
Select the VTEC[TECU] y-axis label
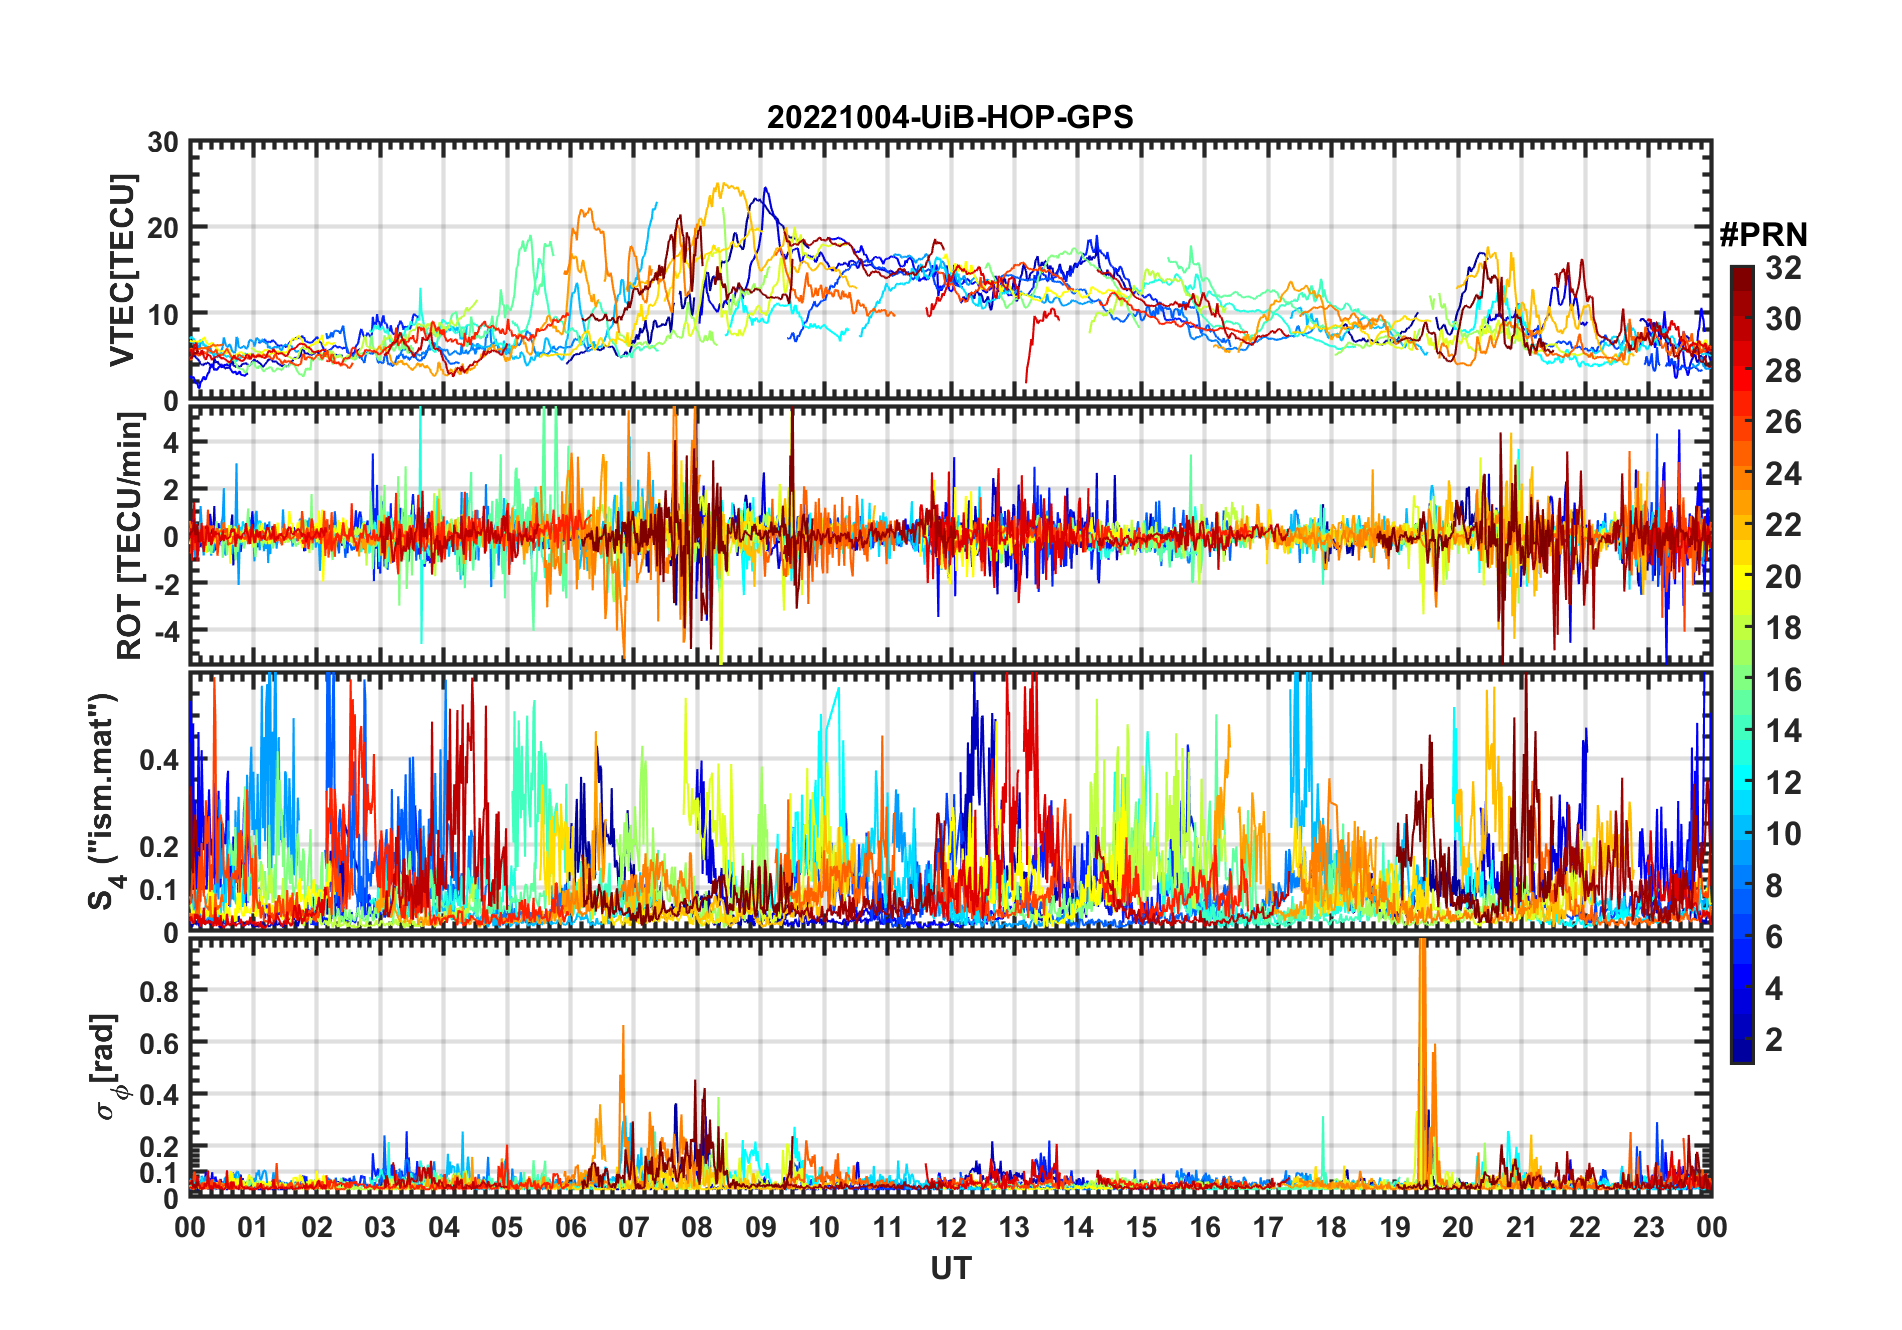[x=122, y=271]
